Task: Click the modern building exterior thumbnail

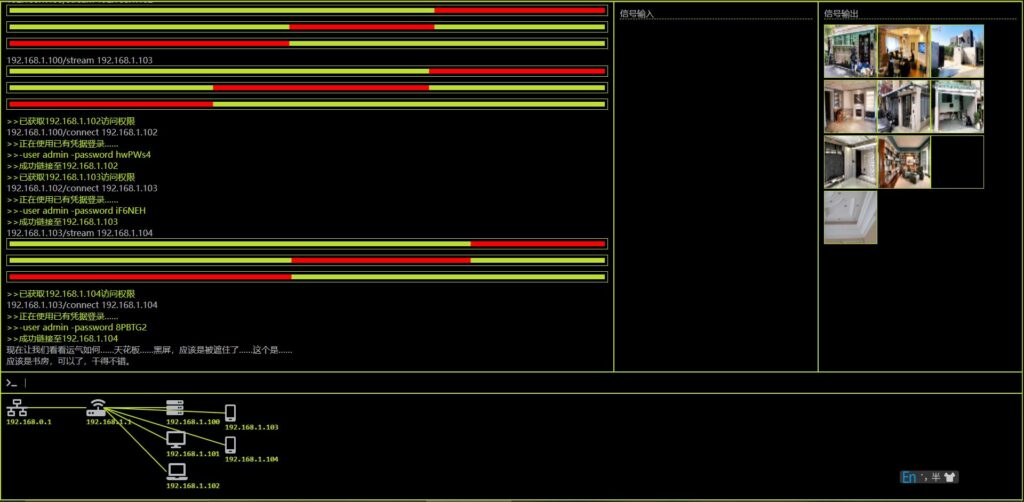Action: [957, 51]
